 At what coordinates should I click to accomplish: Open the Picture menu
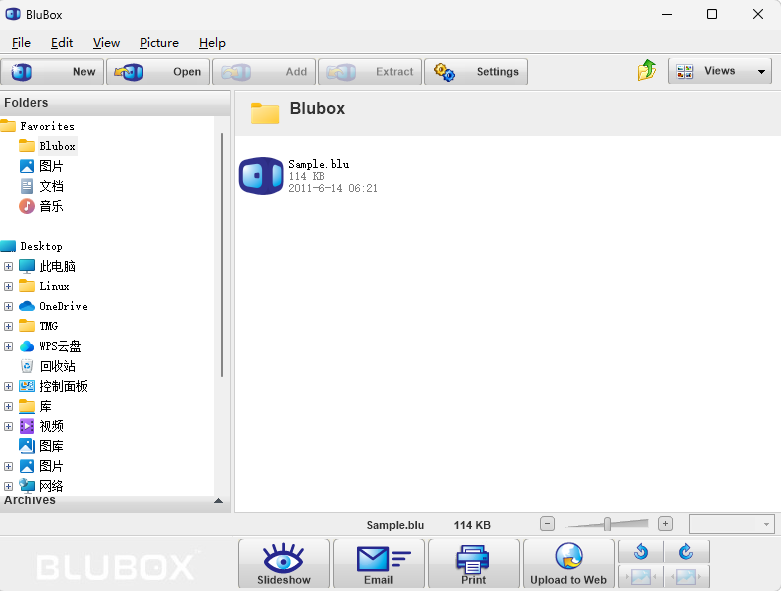point(159,43)
